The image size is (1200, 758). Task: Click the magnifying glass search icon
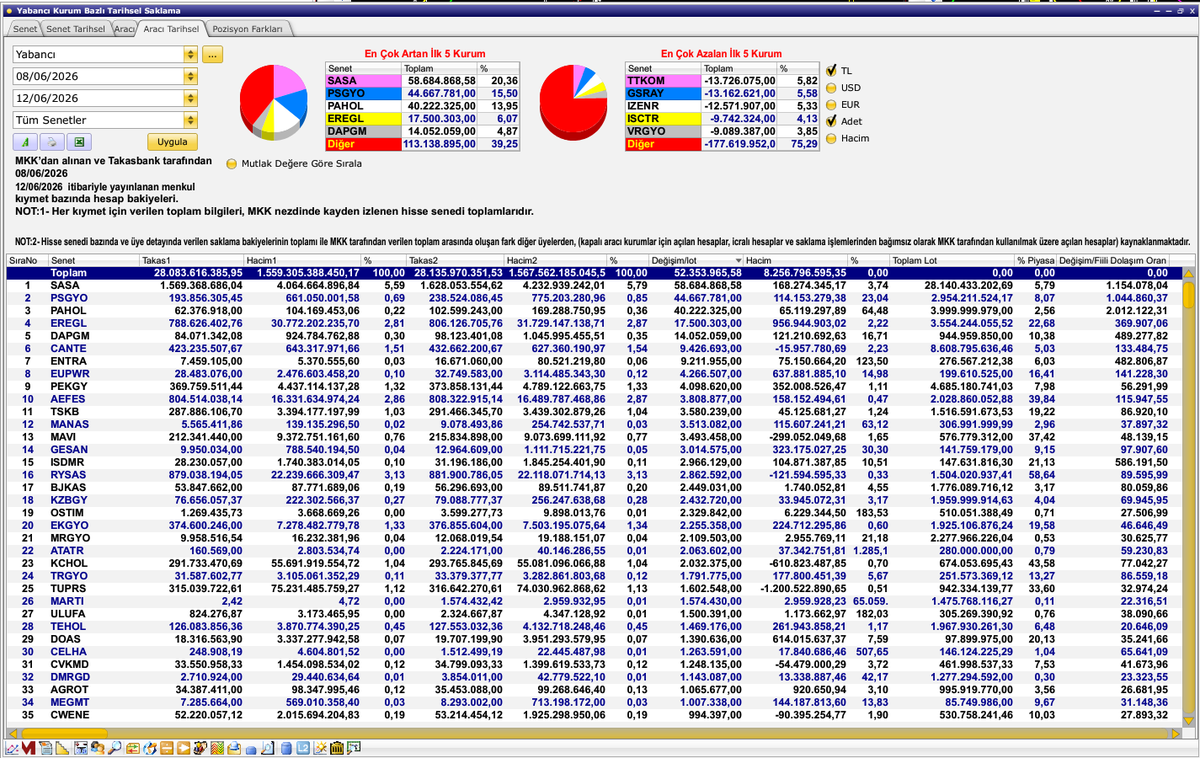115,748
